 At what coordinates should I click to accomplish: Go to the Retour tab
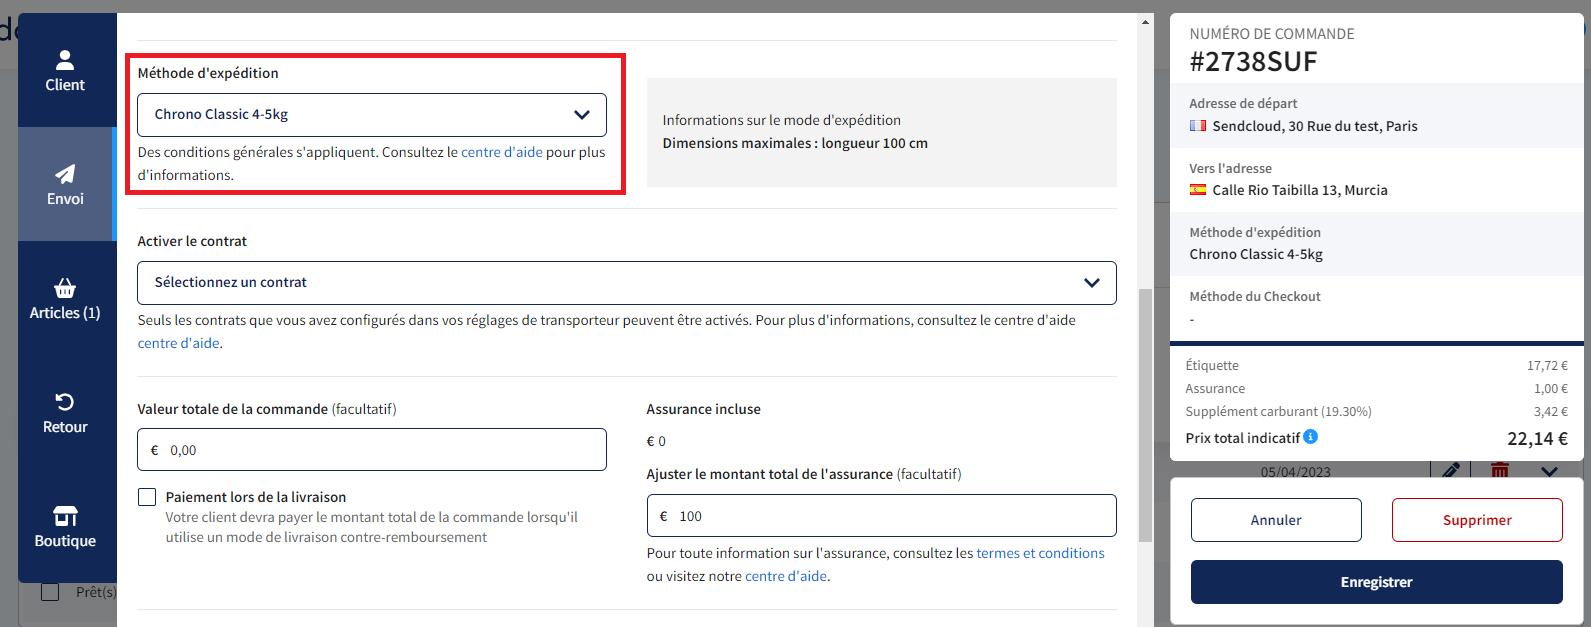65,412
